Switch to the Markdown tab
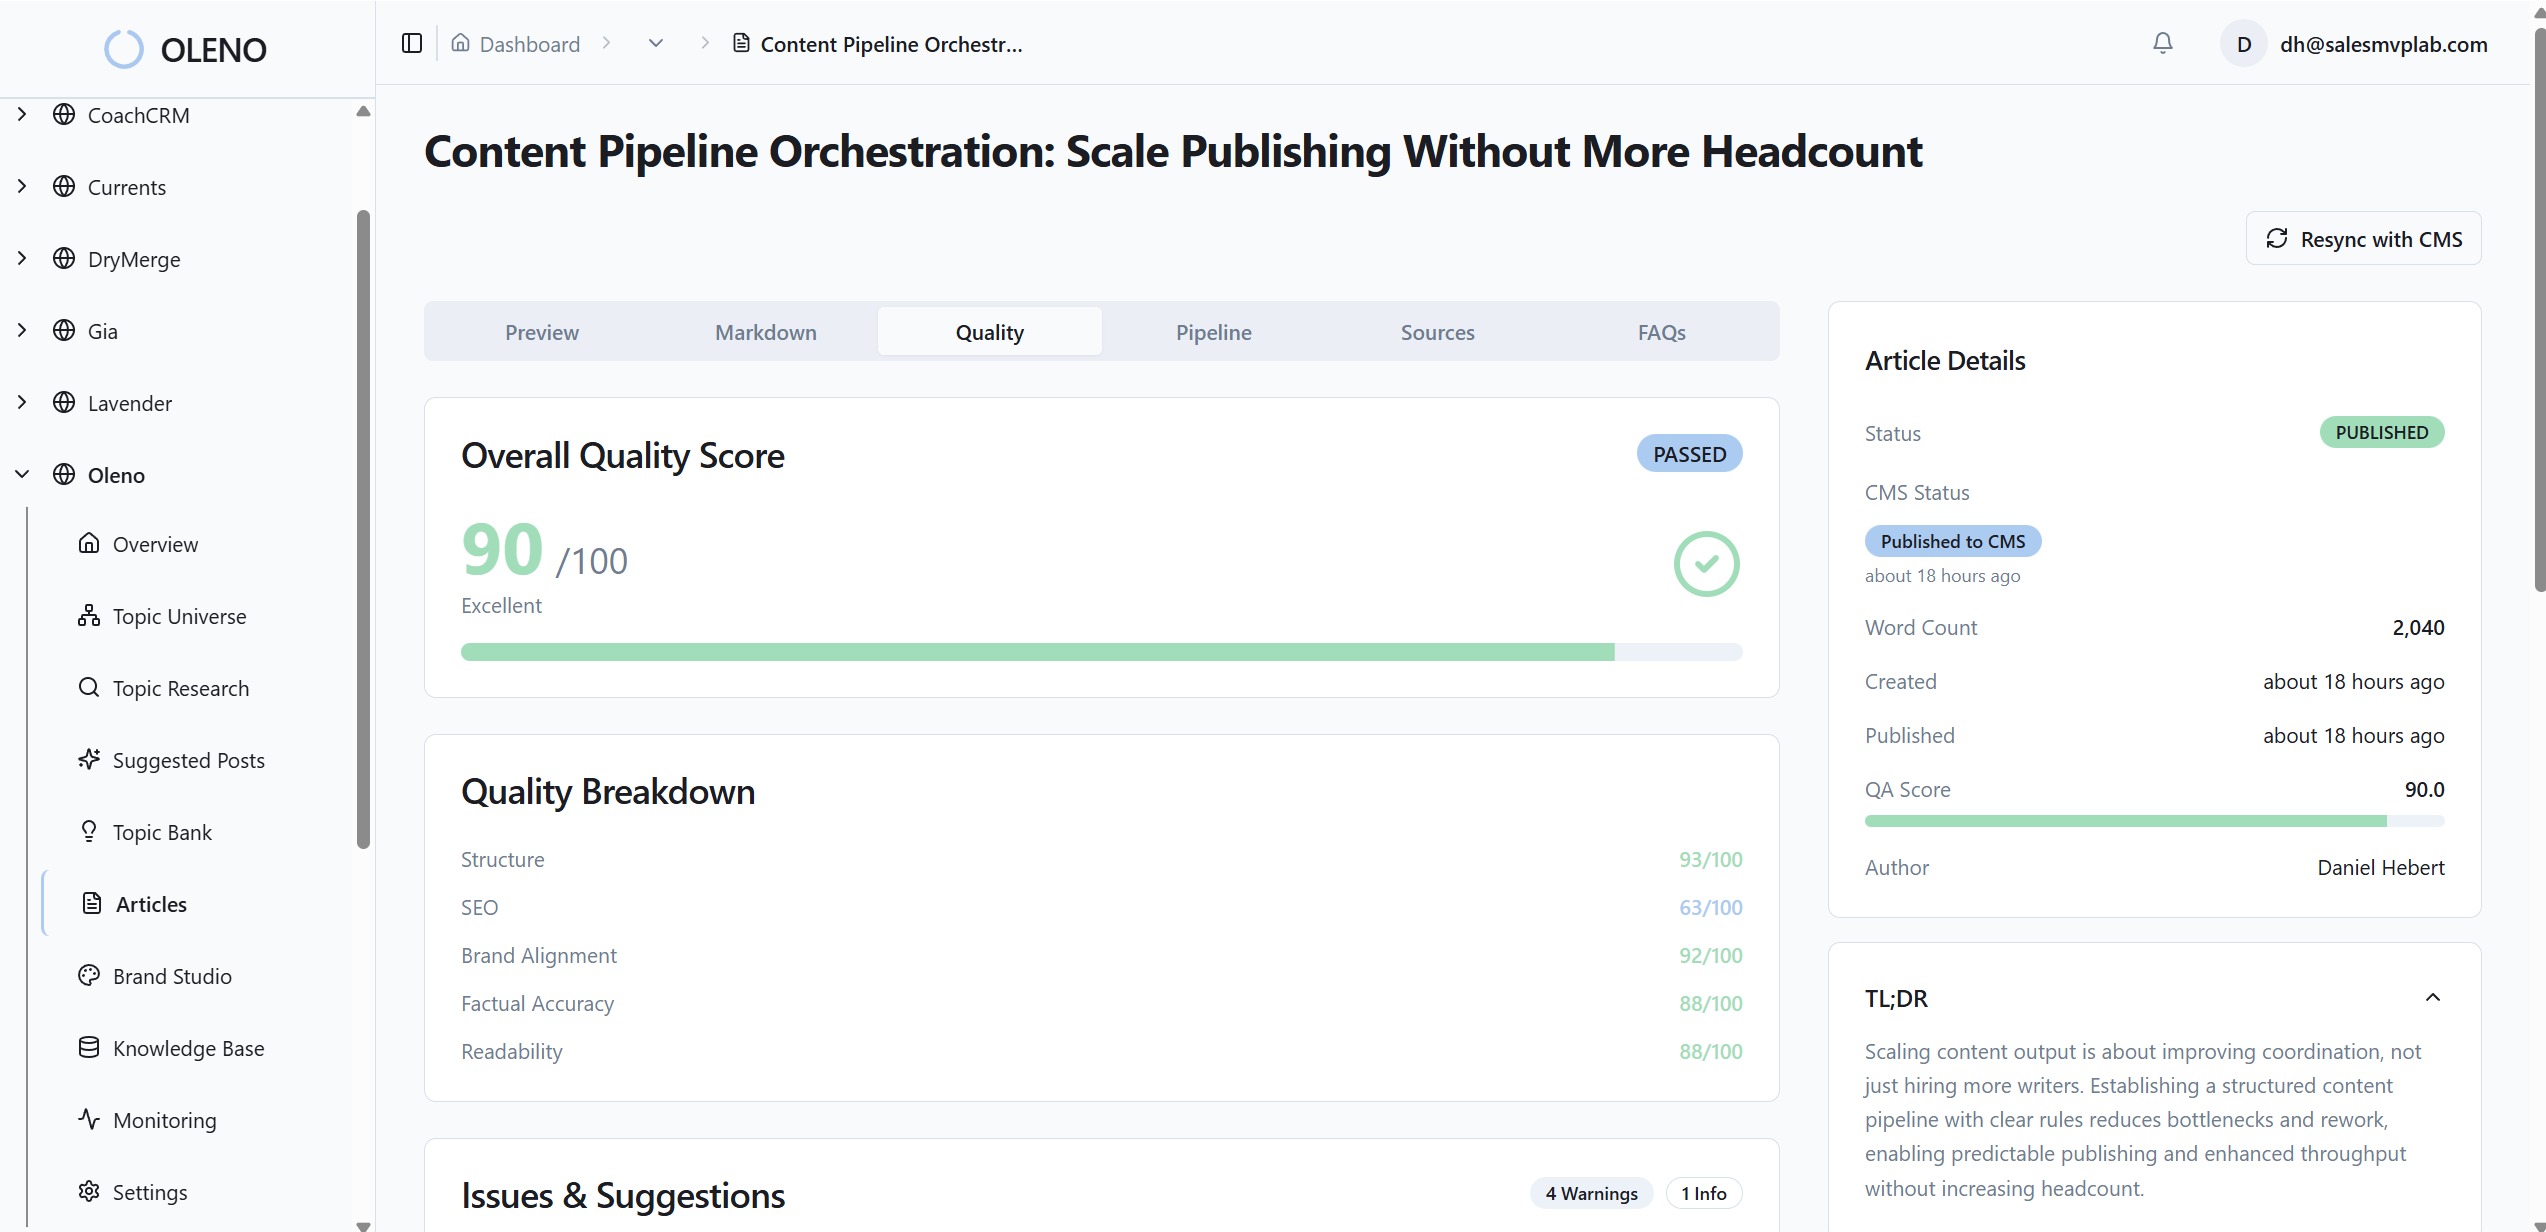This screenshot has width=2546, height=1232. [x=765, y=331]
